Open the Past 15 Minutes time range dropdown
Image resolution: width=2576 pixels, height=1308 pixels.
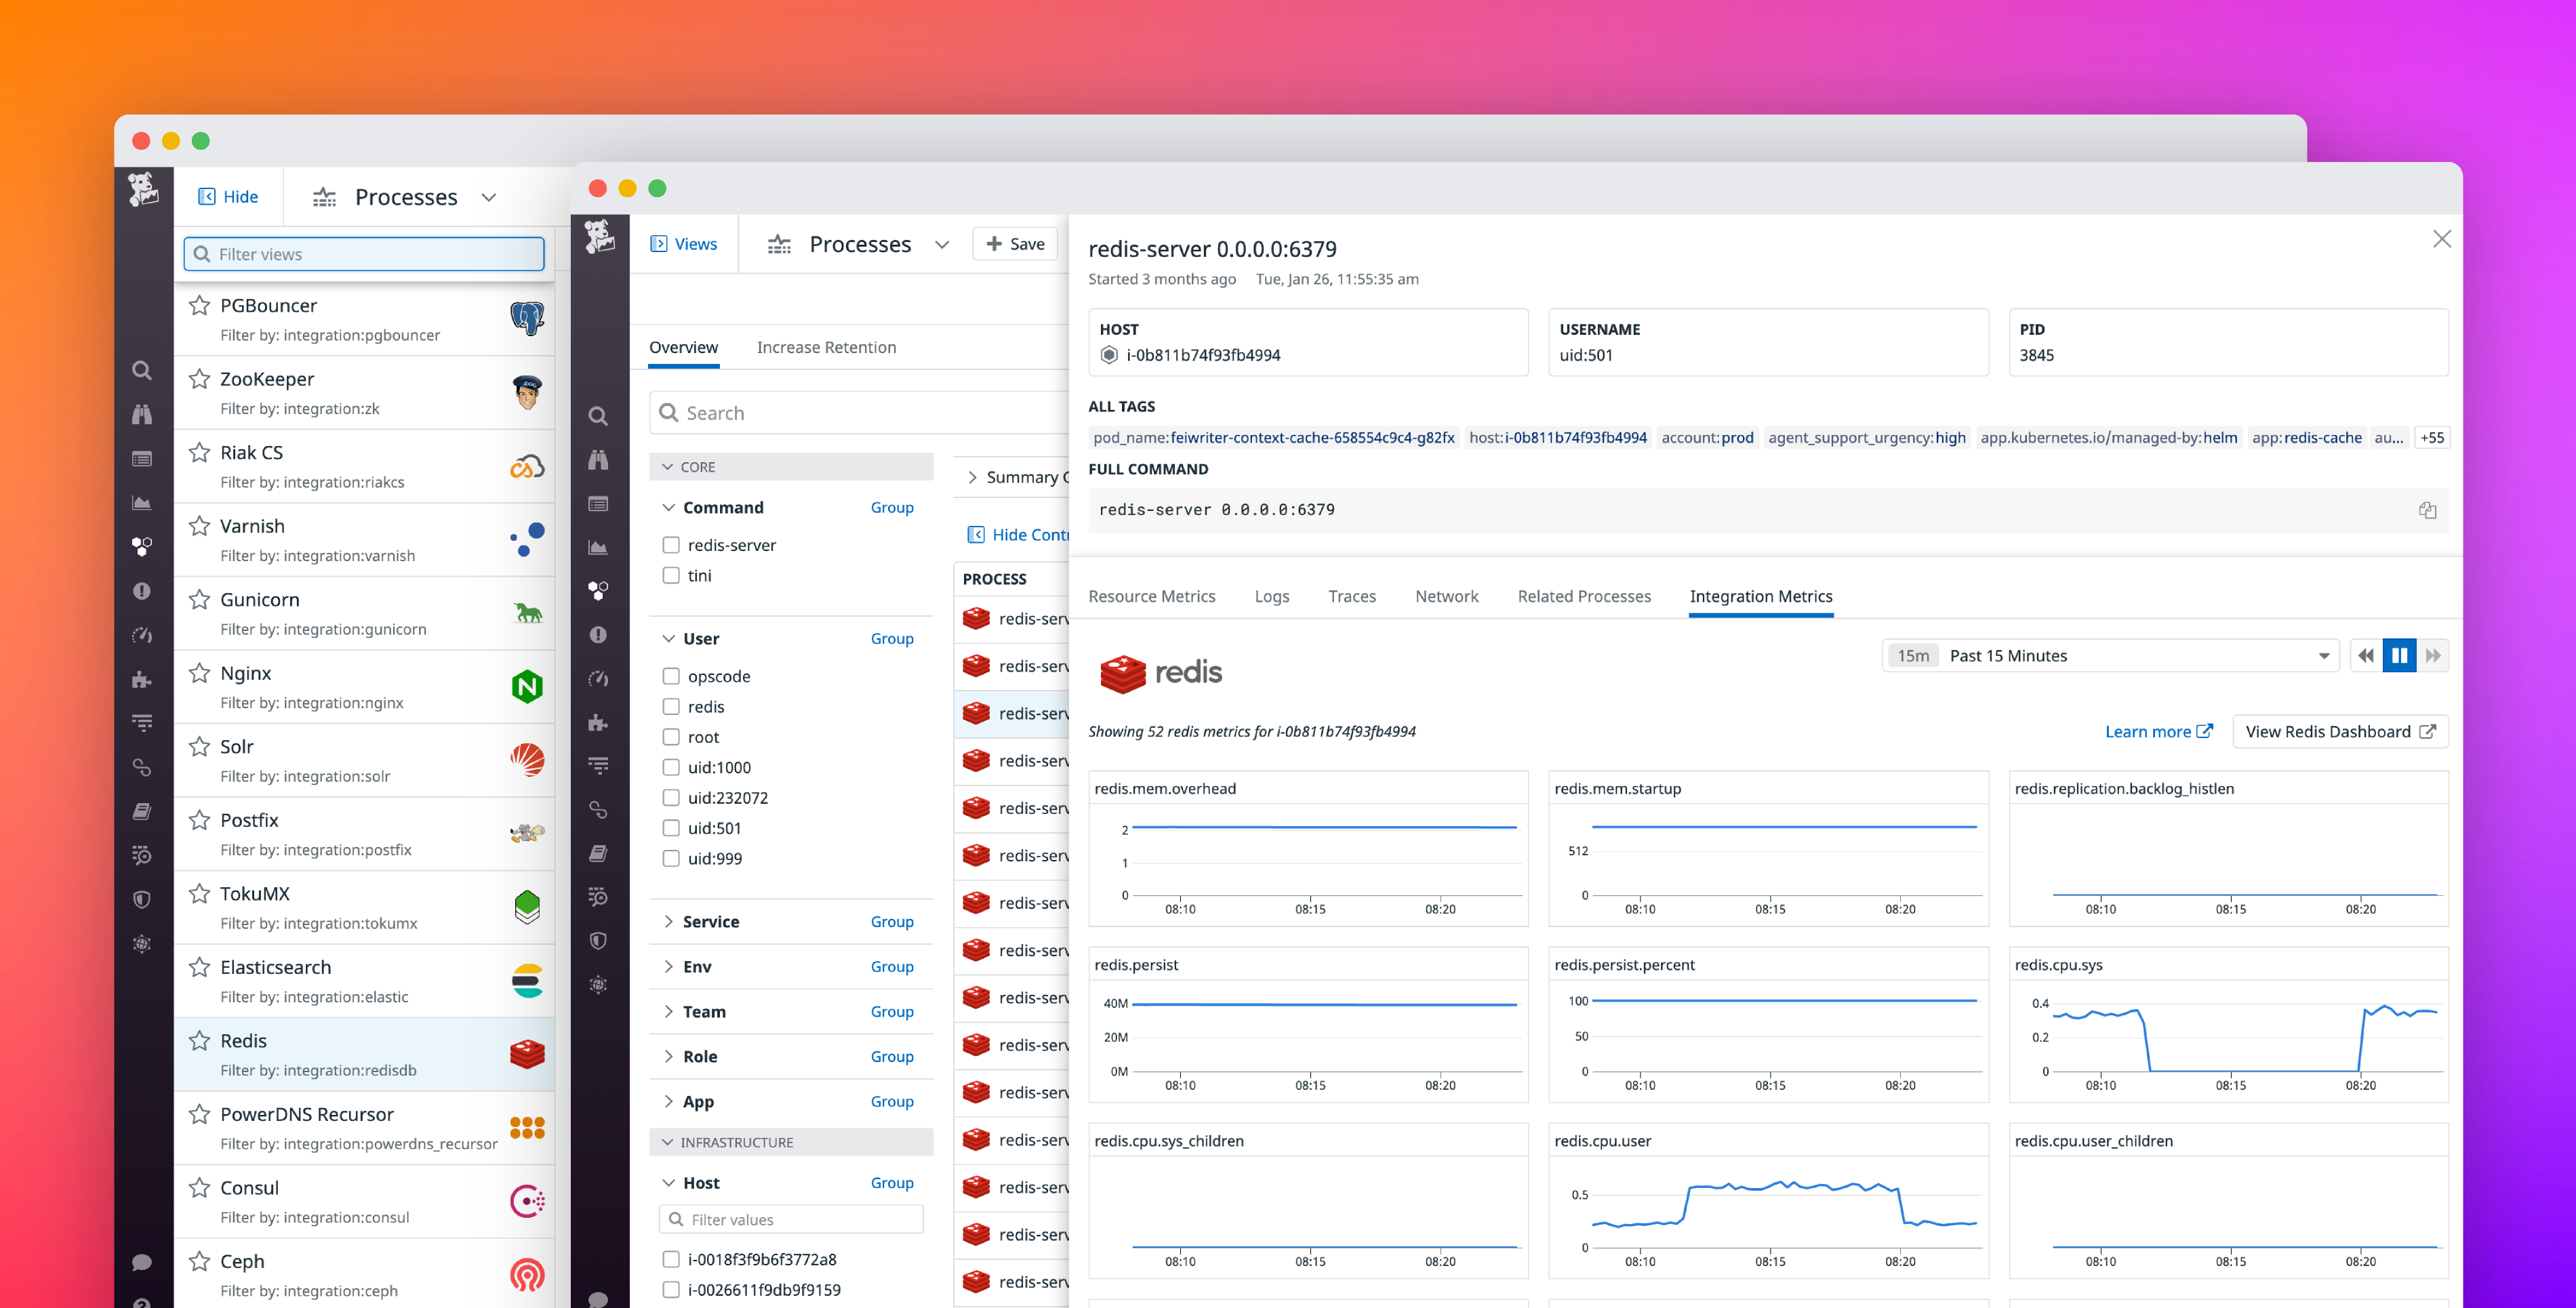[x=2110, y=655]
